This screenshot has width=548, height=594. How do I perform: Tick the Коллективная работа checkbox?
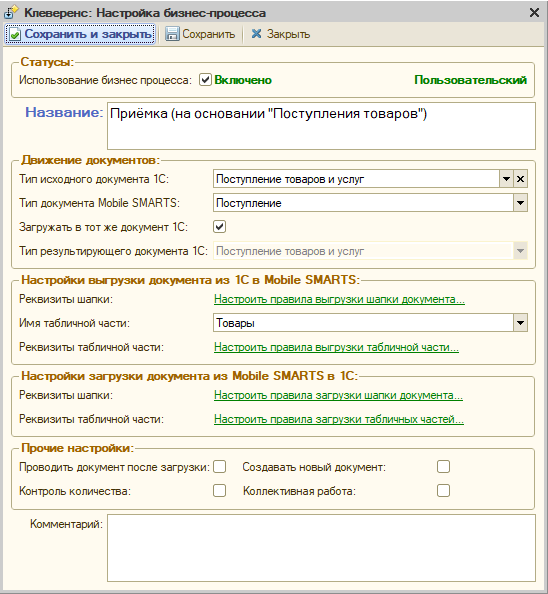443,491
